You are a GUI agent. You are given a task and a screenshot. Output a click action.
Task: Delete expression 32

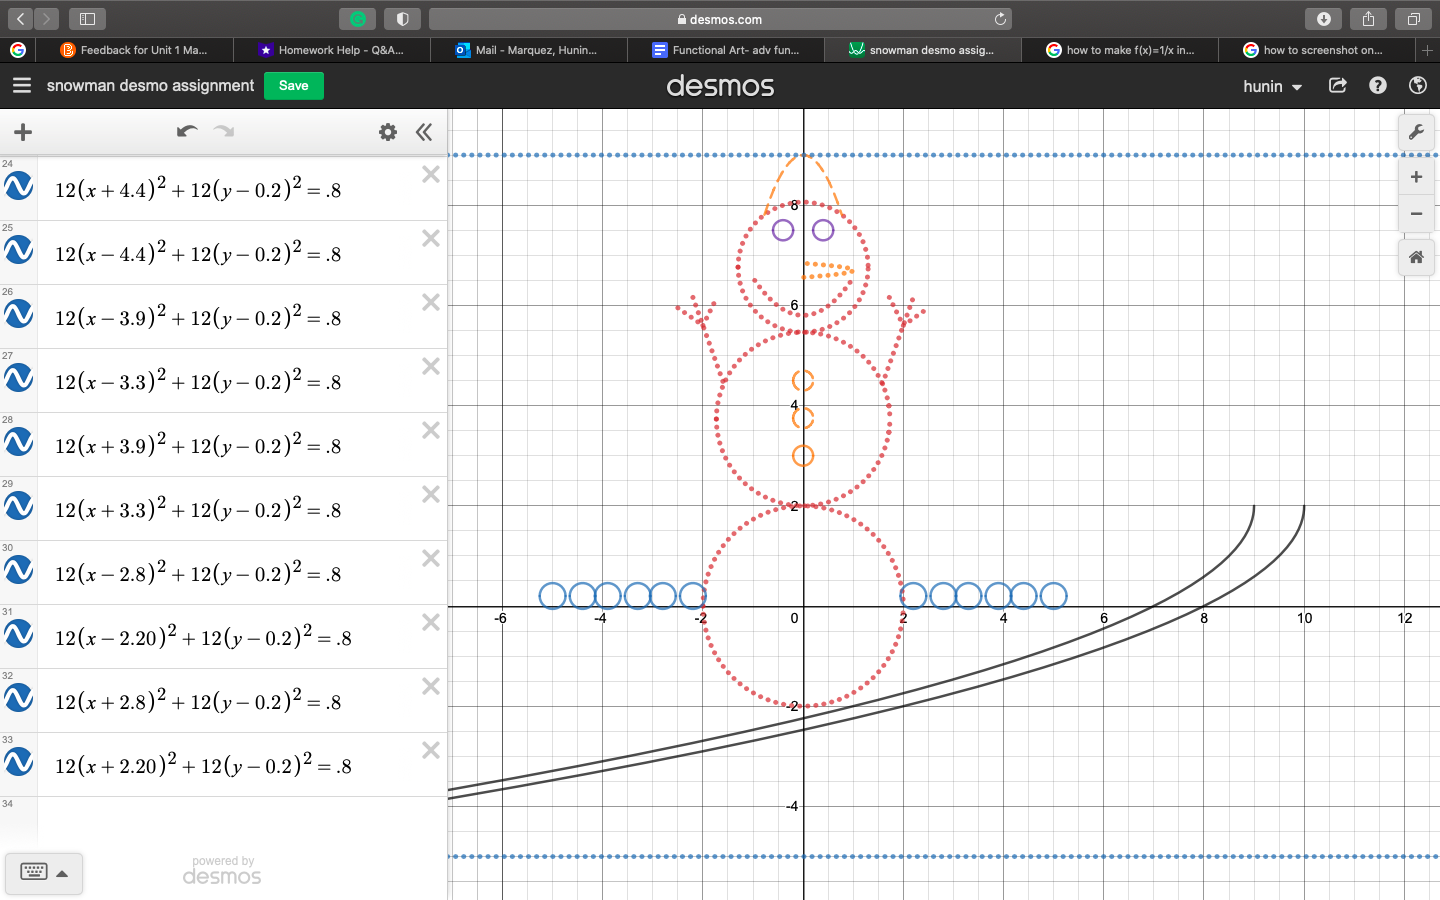[x=431, y=686]
